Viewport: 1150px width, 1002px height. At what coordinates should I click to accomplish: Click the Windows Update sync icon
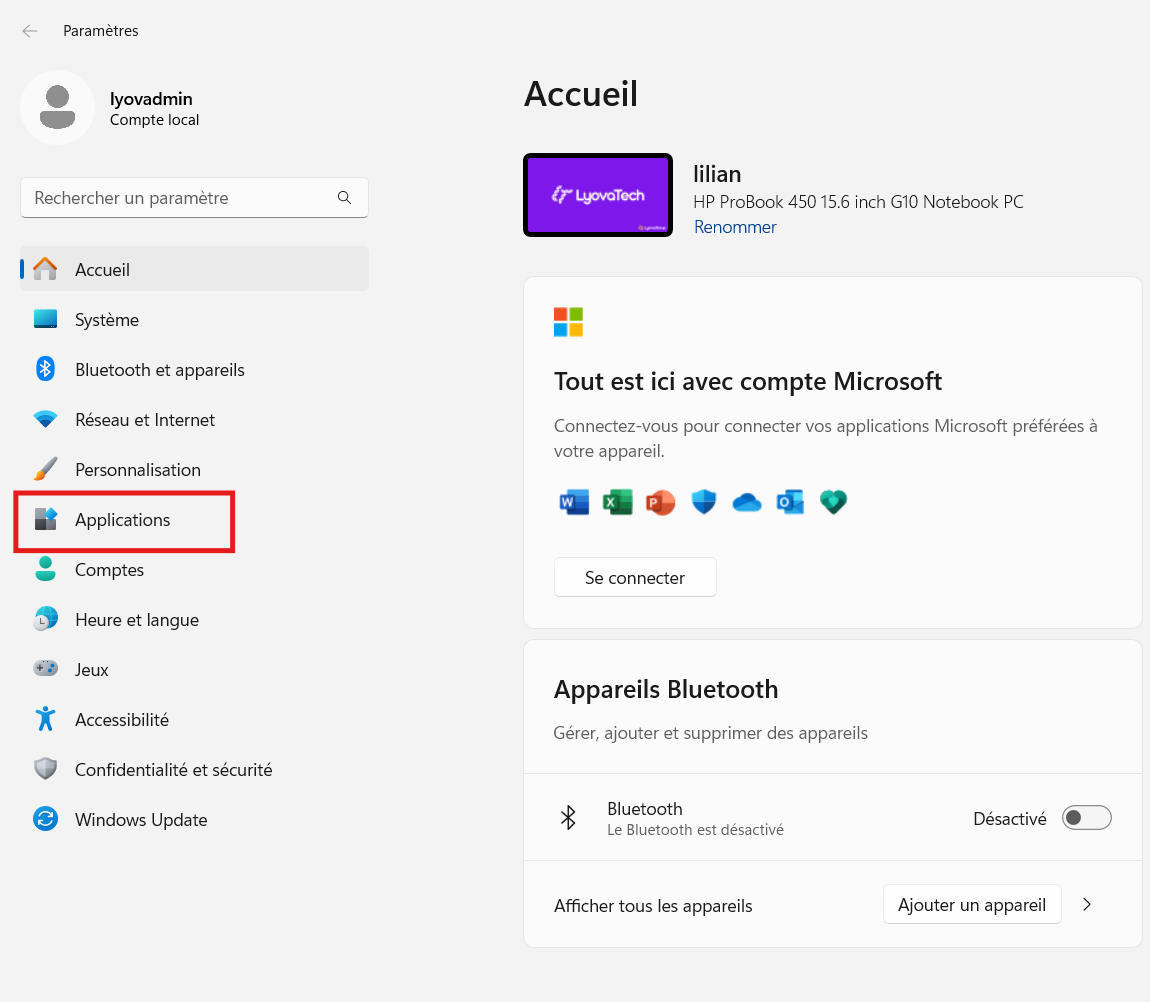pos(45,819)
